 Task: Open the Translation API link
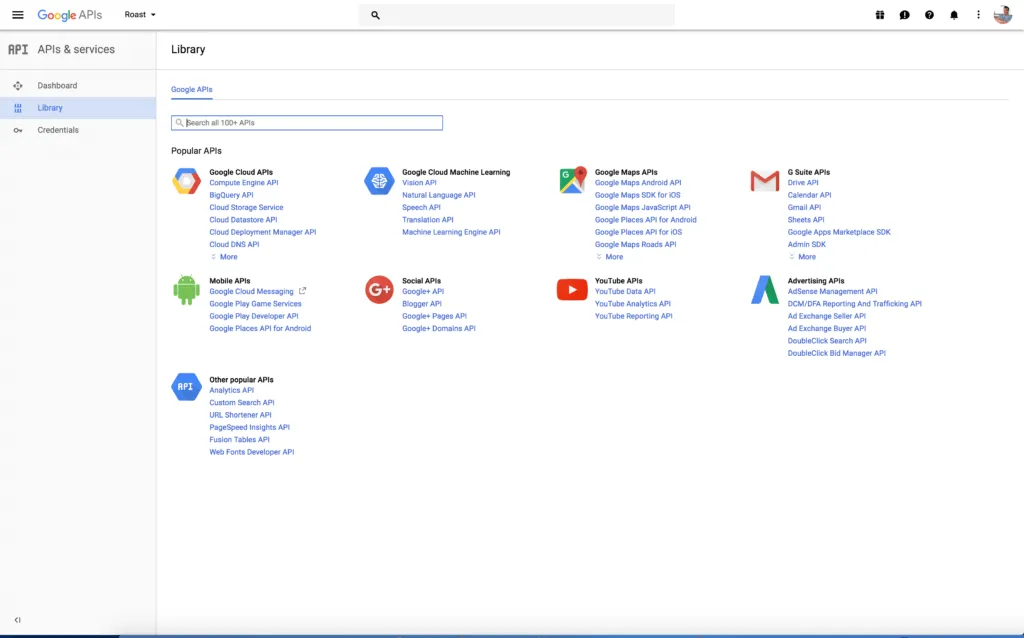pos(428,220)
